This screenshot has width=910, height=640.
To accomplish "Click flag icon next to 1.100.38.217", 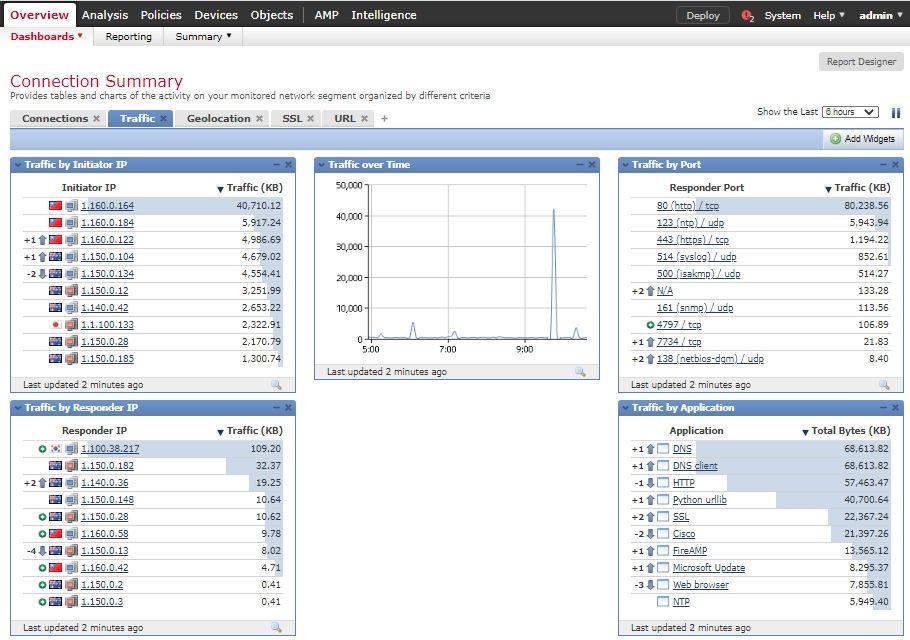I will pyautogui.click(x=56, y=449).
